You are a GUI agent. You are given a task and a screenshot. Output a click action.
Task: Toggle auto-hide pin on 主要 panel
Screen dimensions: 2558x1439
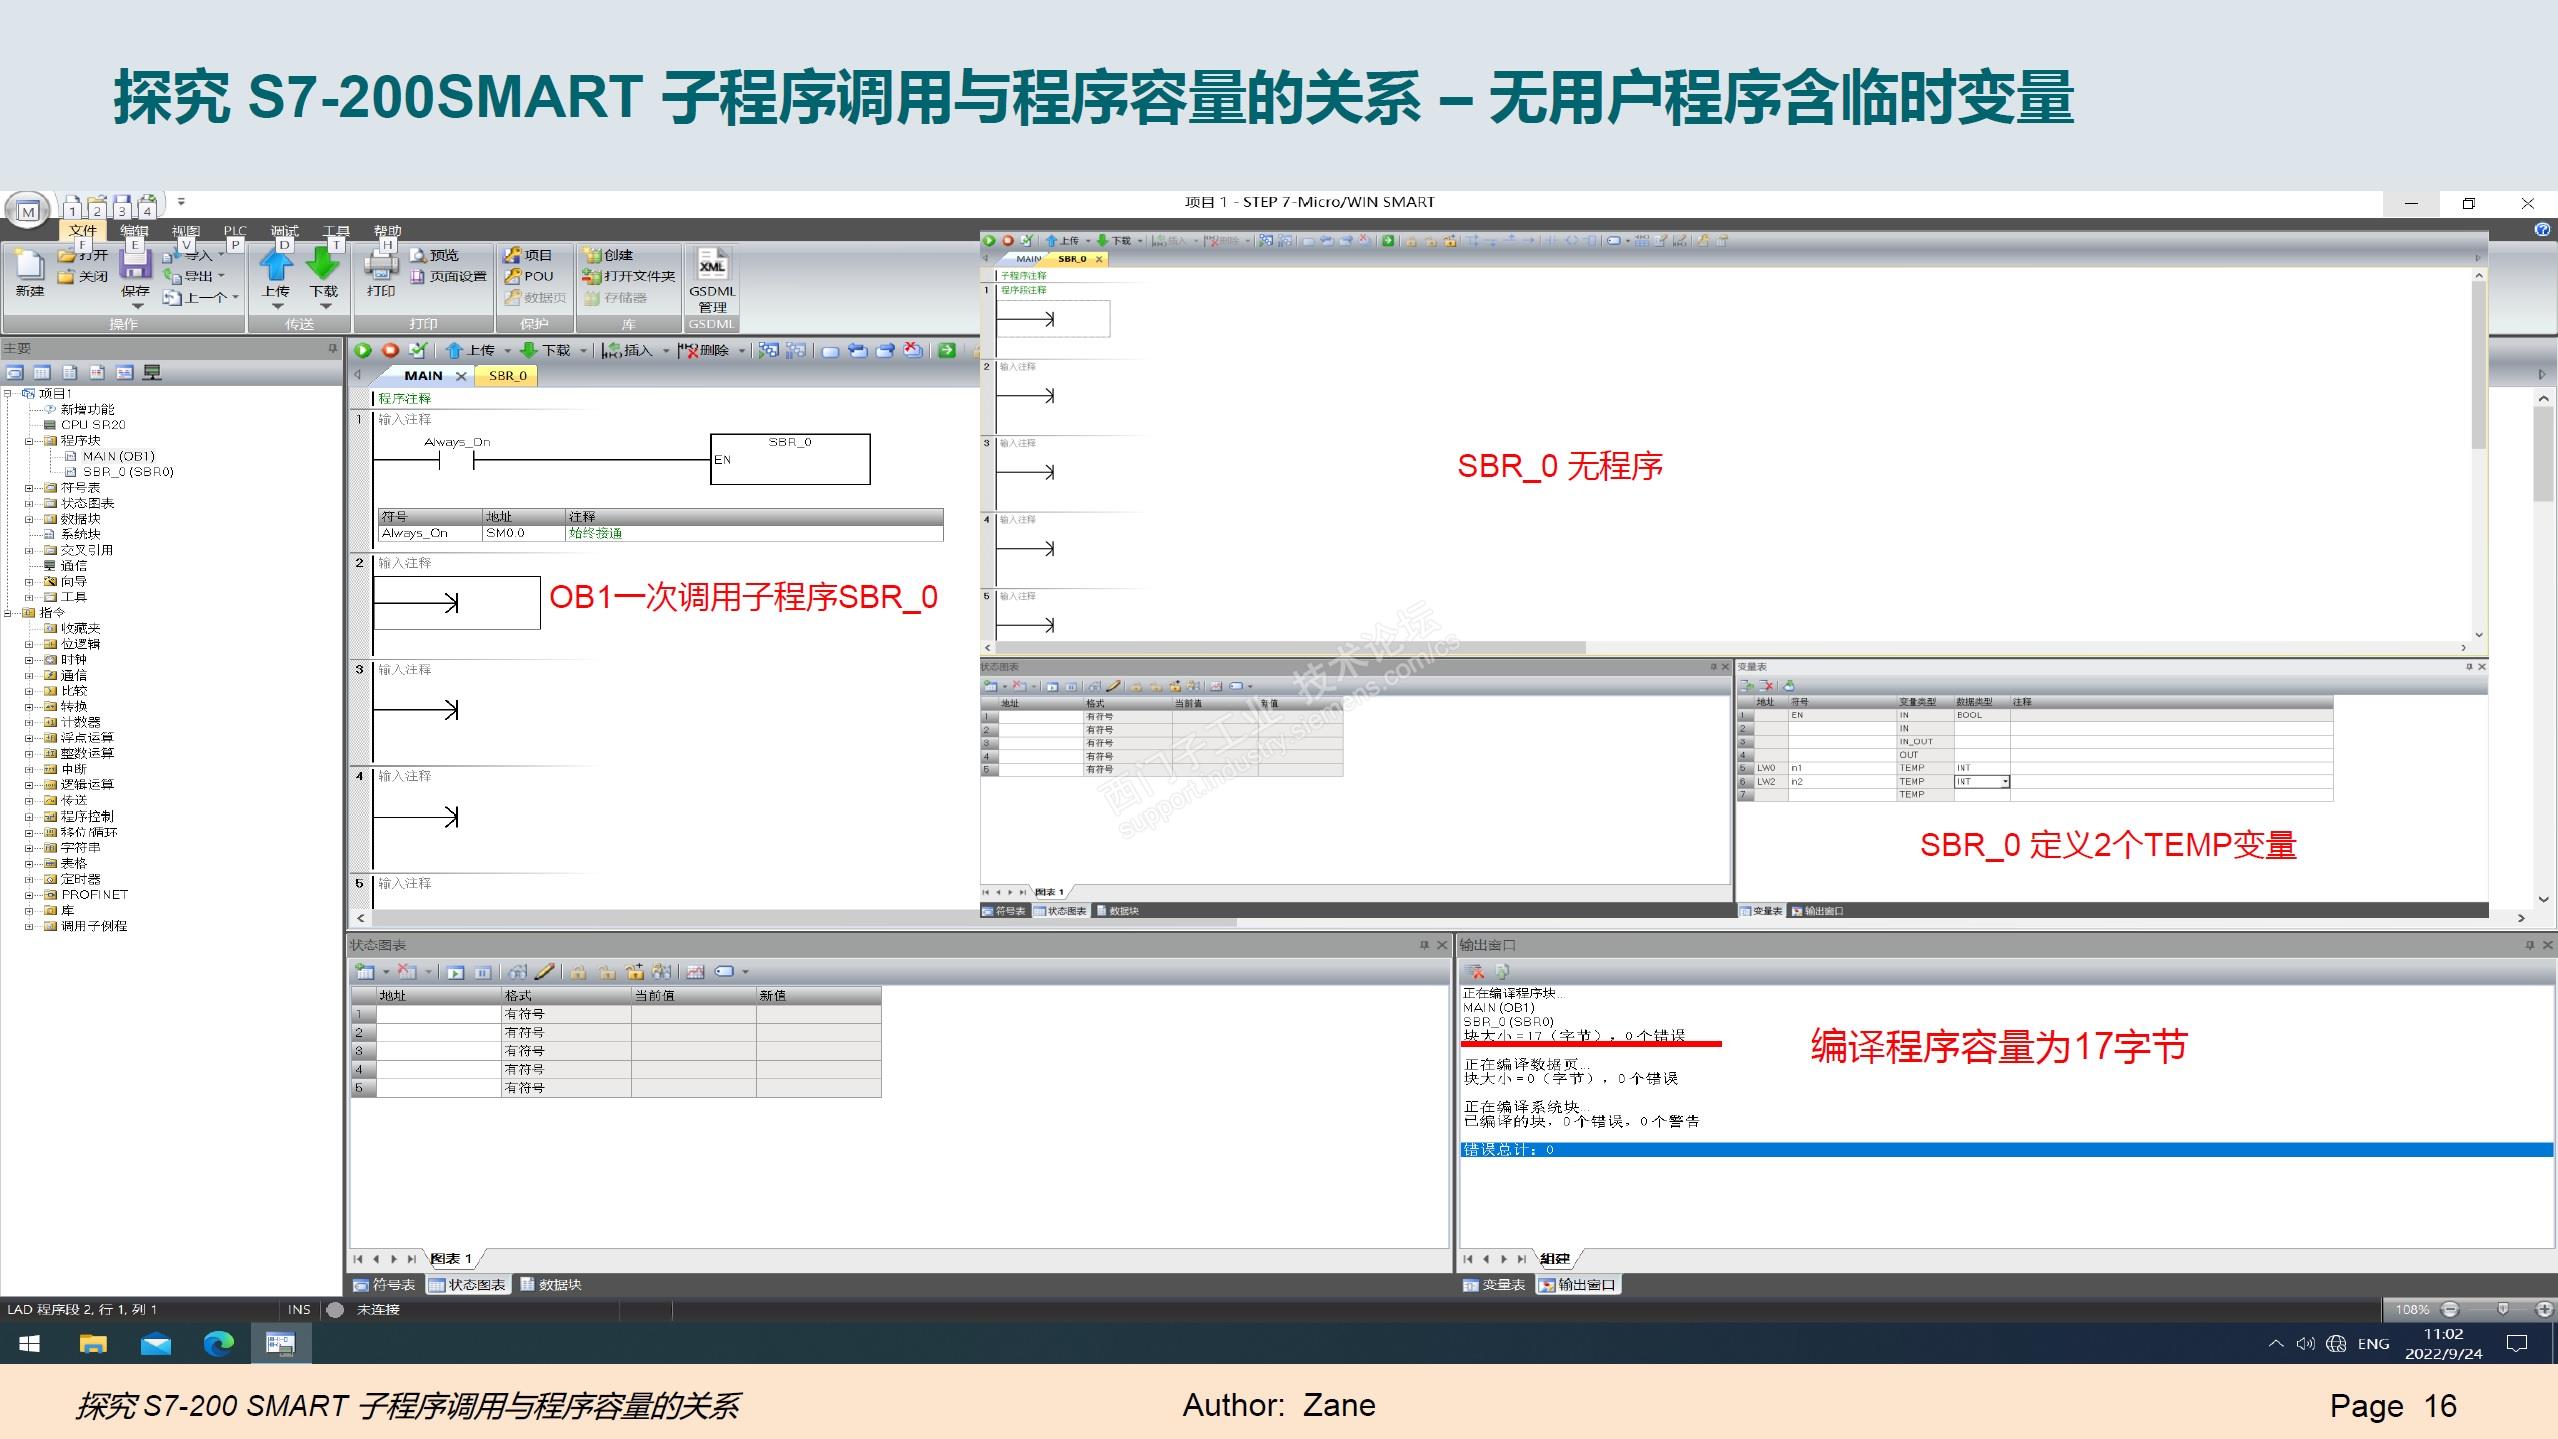point(333,348)
